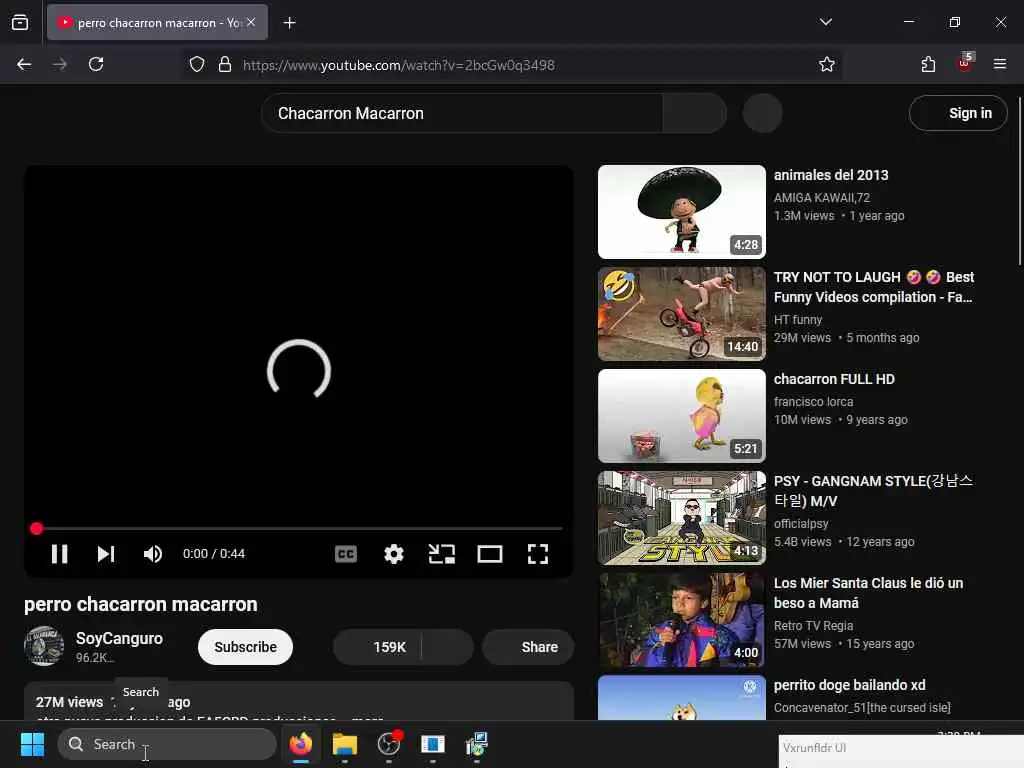The width and height of the screenshot is (1024, 768).
Task: Open PSY GANGNAM STYLE video title
Action: (x=874, y=490)
